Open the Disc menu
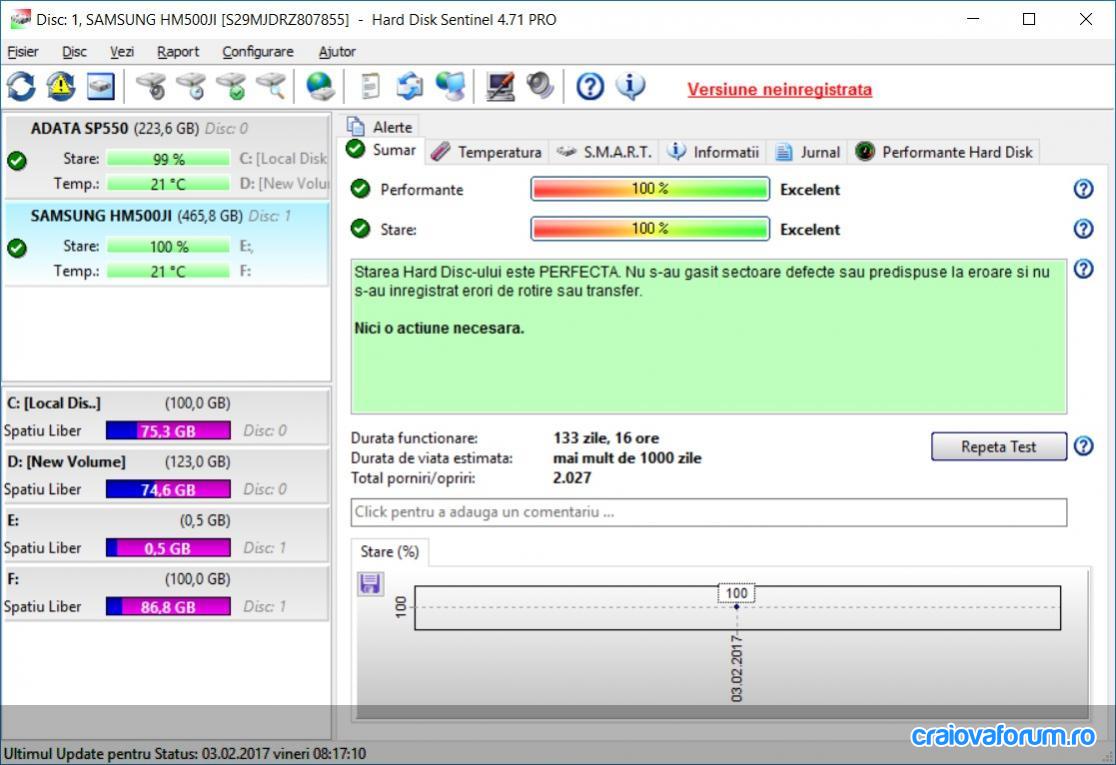This screenshot has height=765, width=1116. pos(74,51)
